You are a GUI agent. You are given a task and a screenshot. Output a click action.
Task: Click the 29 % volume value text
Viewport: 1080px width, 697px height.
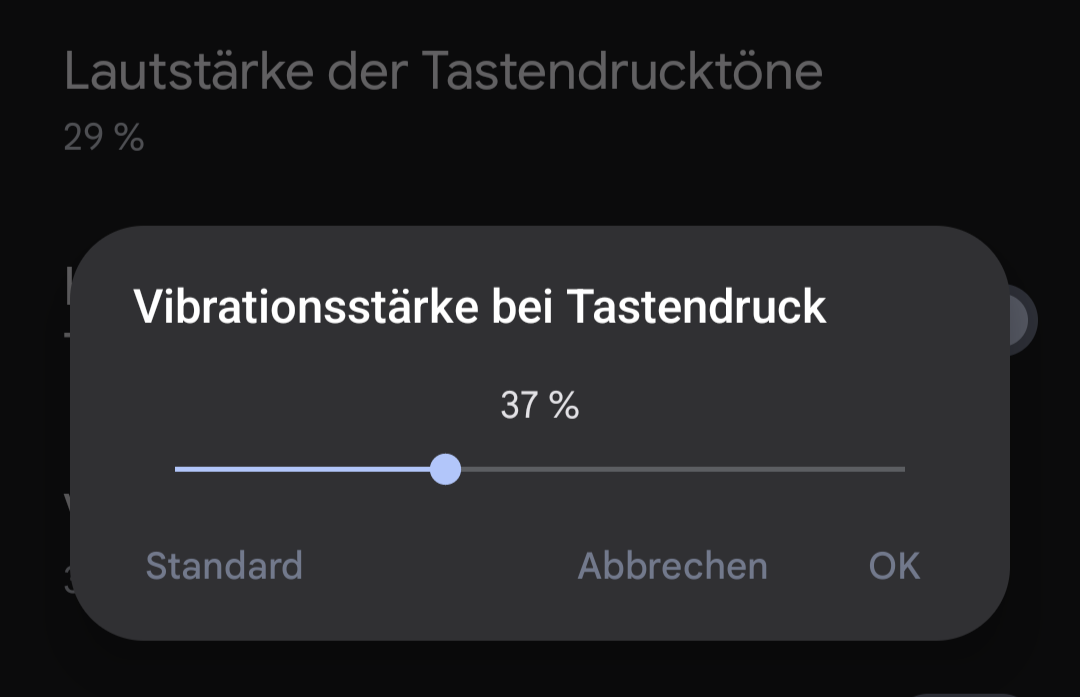tap(104, 138)
